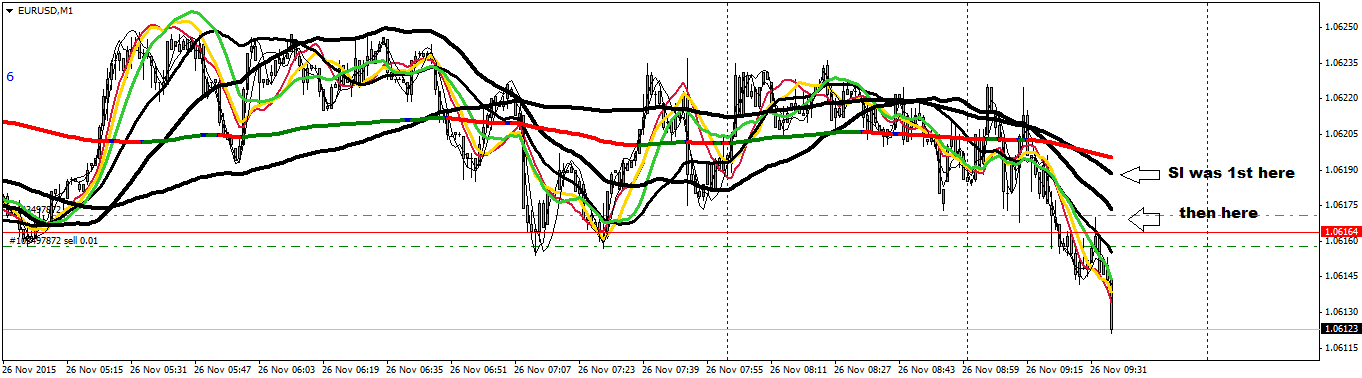Click the black 1.06123 current price tag
1362x378 pixels.
pyautogui.click(x=1340, y=329)
